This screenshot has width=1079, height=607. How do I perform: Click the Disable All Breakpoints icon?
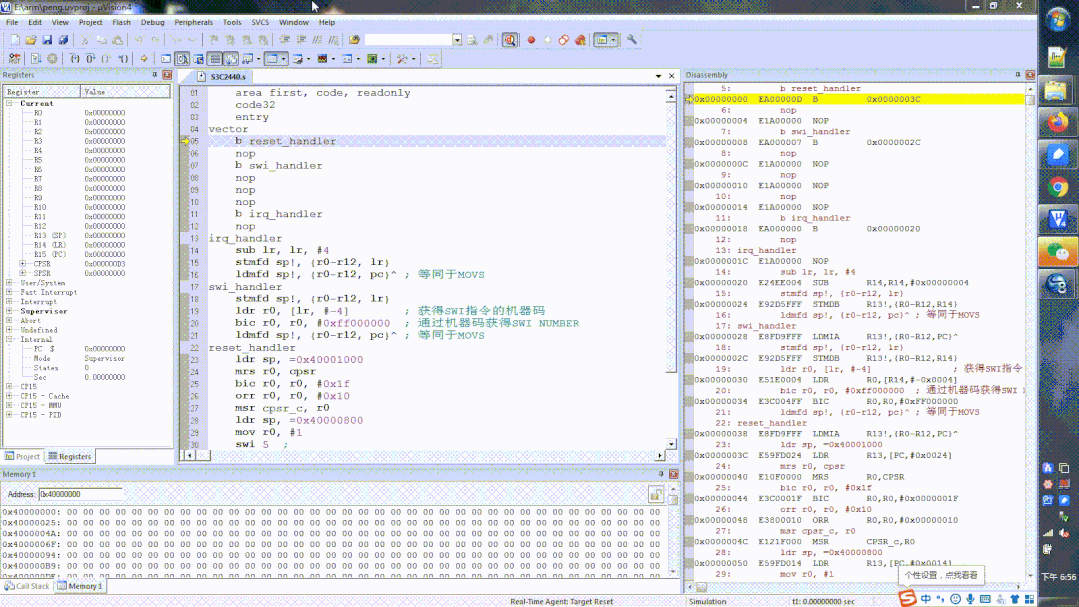(x=564, y=40)
